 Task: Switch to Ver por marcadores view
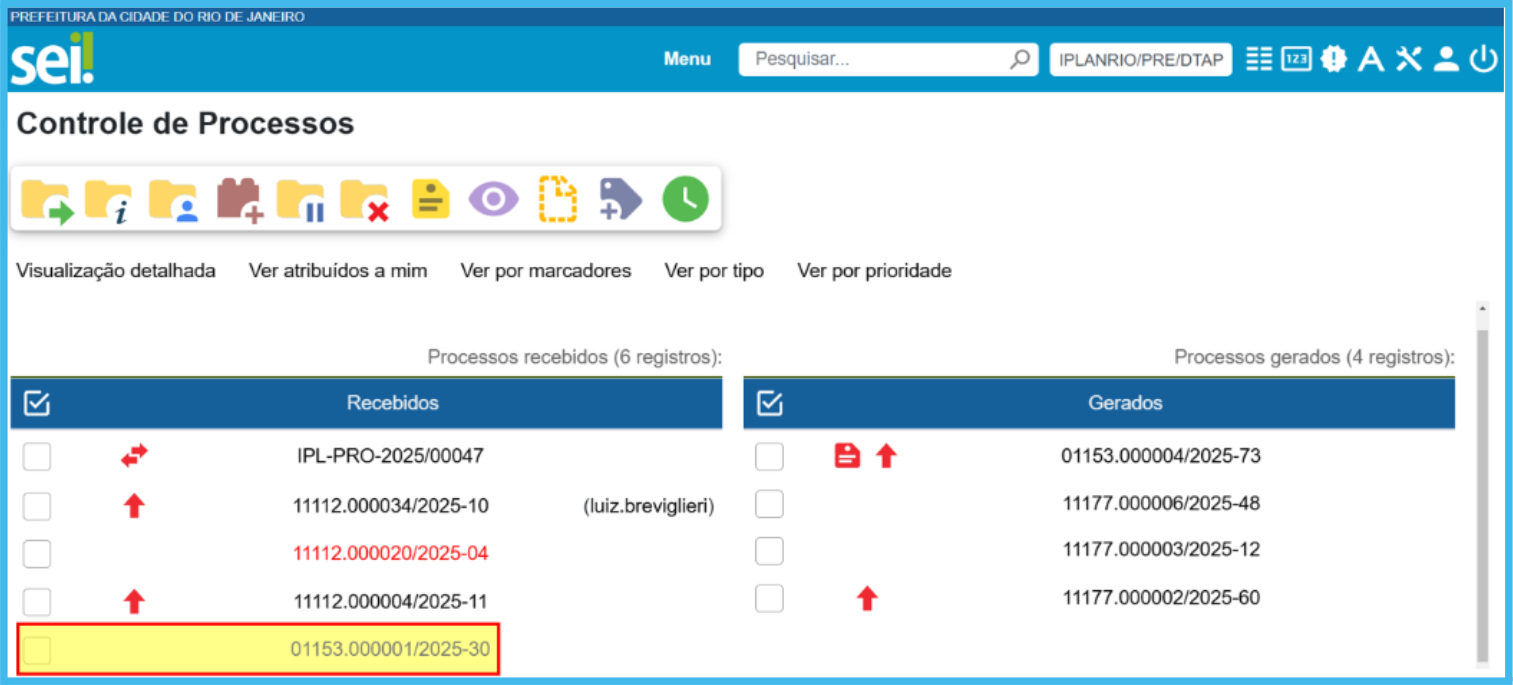click(x=545, y=271)
